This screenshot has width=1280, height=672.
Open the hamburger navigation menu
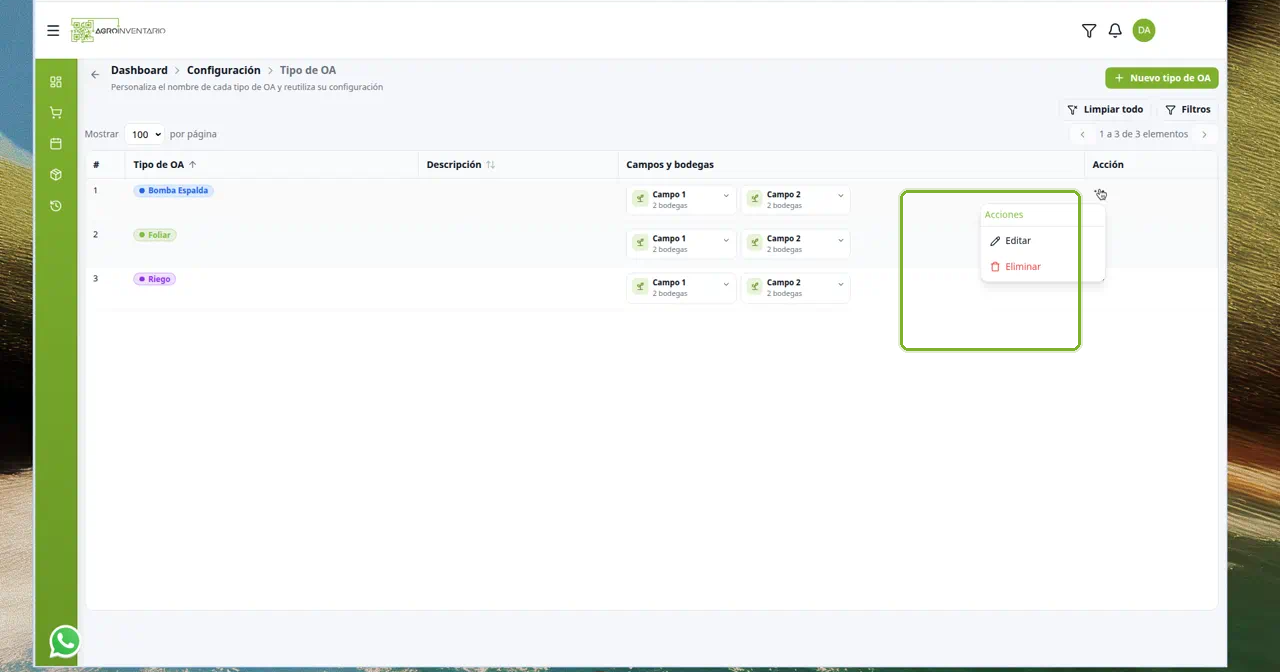point(53,31)
